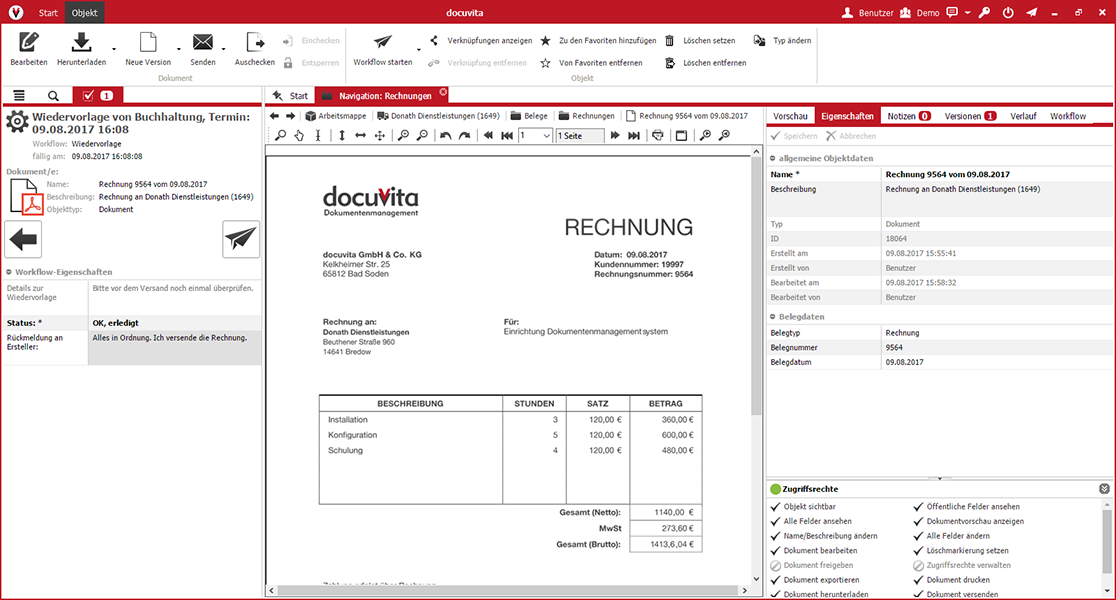Click the Bearbeiten edit icon

(28, 43)
